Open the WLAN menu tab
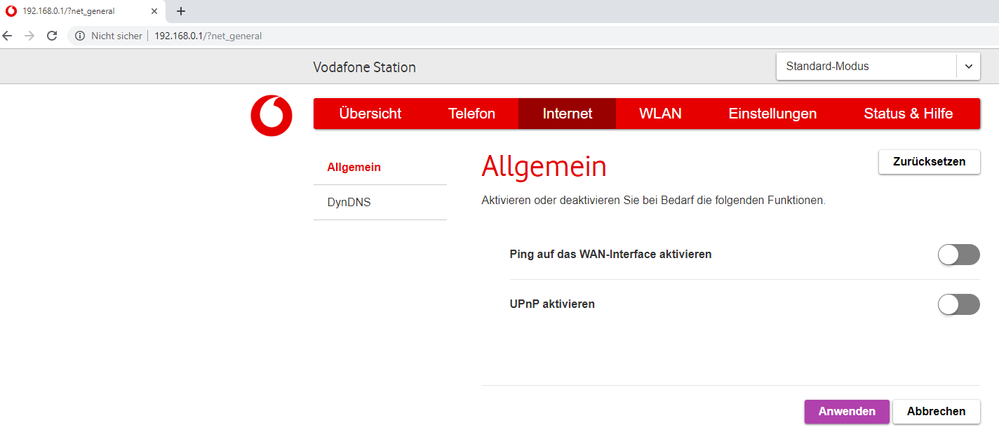999x439 pixels. [660, 114]
